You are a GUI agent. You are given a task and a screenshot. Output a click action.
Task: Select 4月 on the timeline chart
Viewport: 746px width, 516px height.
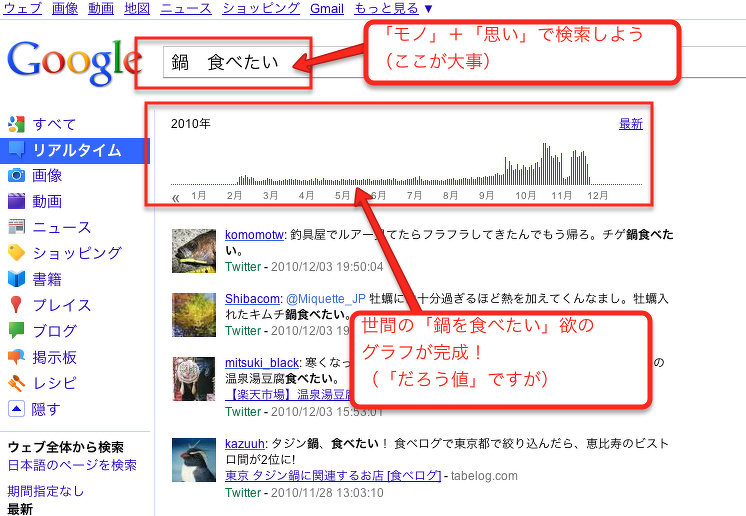pyautogui.click(x=306, y=195)
